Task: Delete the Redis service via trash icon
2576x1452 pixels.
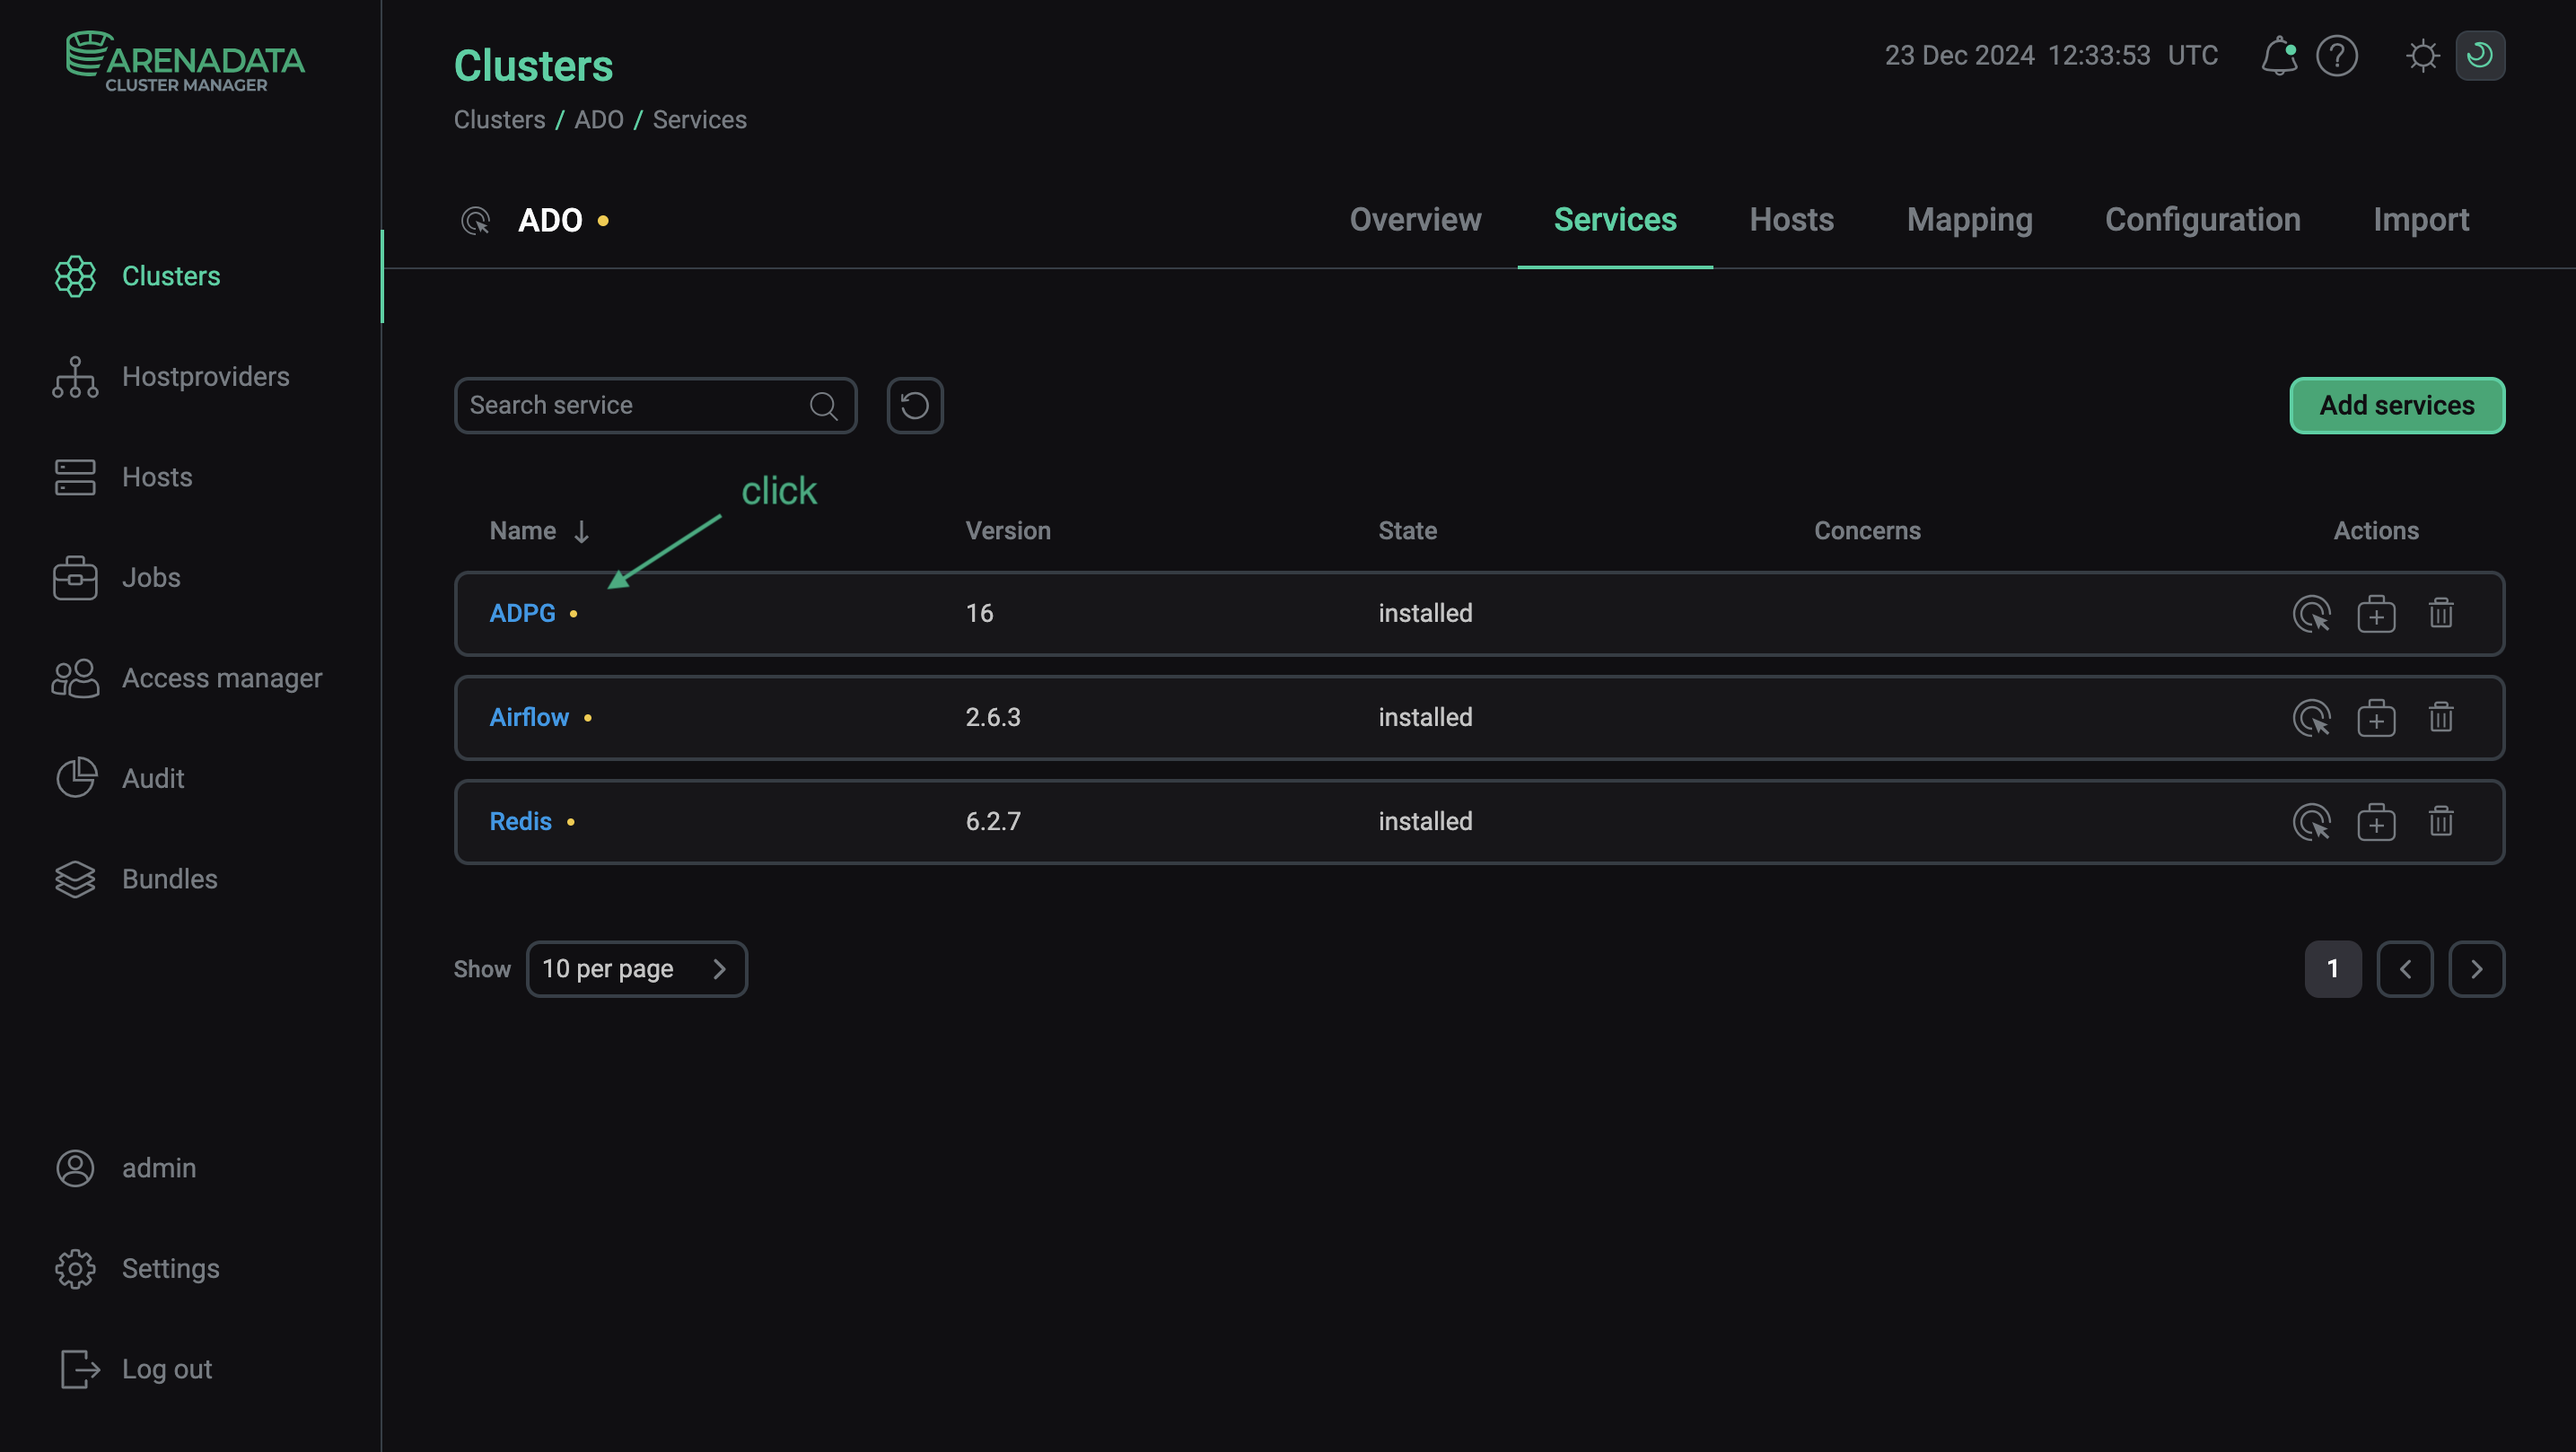Action: 2441,821
